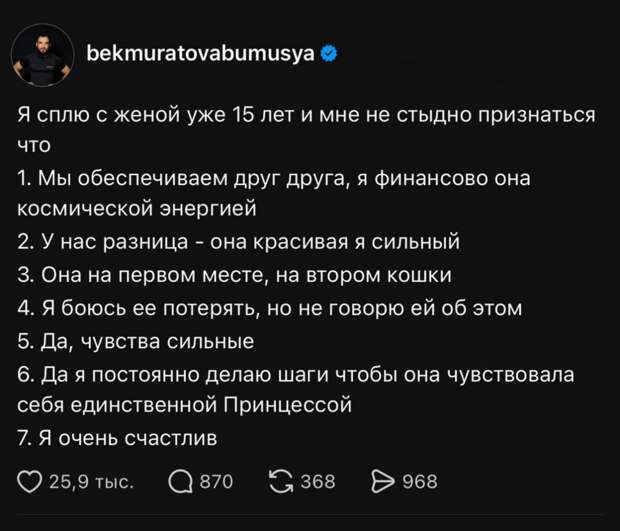Click the 25,9 тыс. likes count
The width and height of the screenshot is (620, 531).
click(x=92, y=482)
